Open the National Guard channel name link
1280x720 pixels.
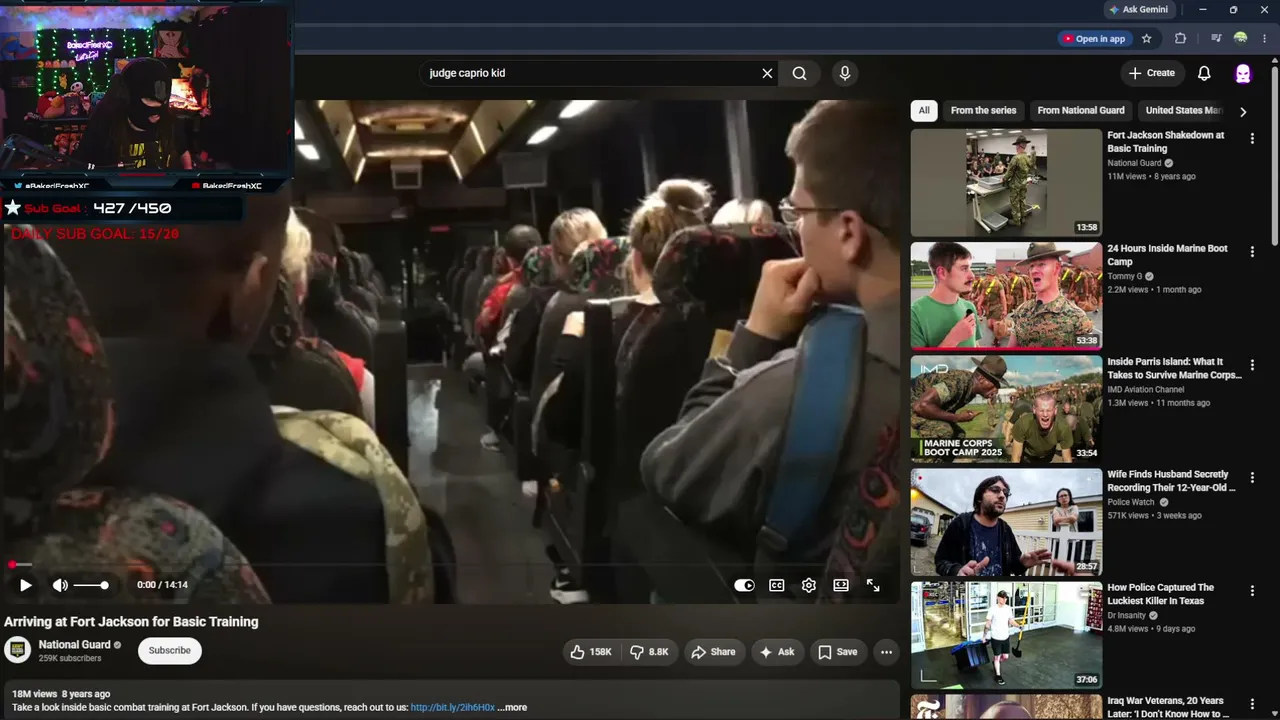pos(74,645)
